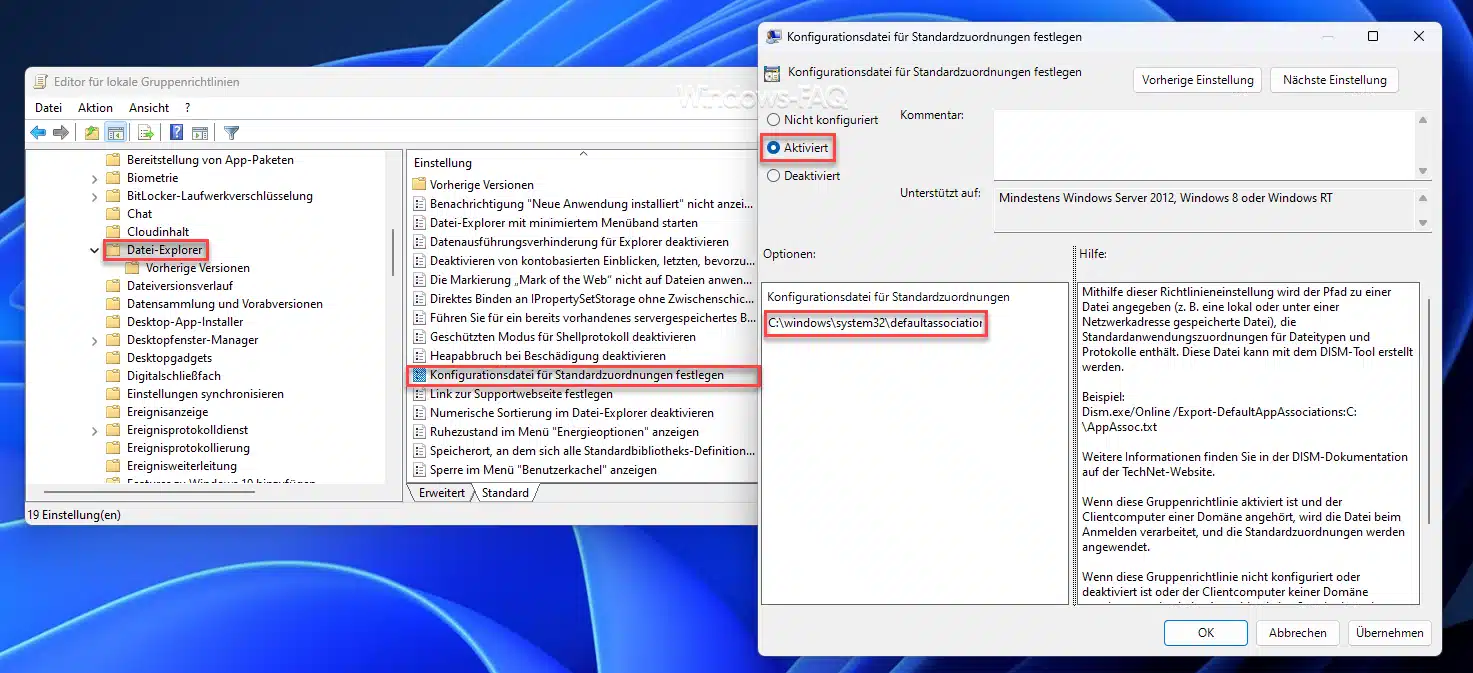Expand the Biometrie tree folder
The image size is (1473, 673).
tap(95, 178)
